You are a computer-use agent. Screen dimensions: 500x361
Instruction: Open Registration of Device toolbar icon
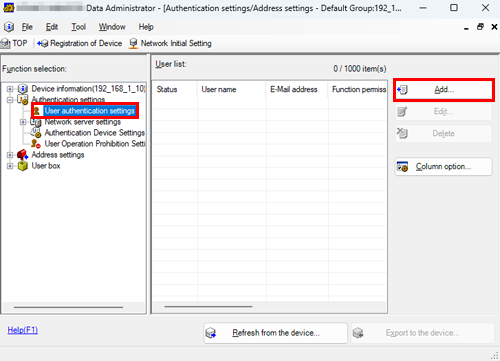point(43,43)
